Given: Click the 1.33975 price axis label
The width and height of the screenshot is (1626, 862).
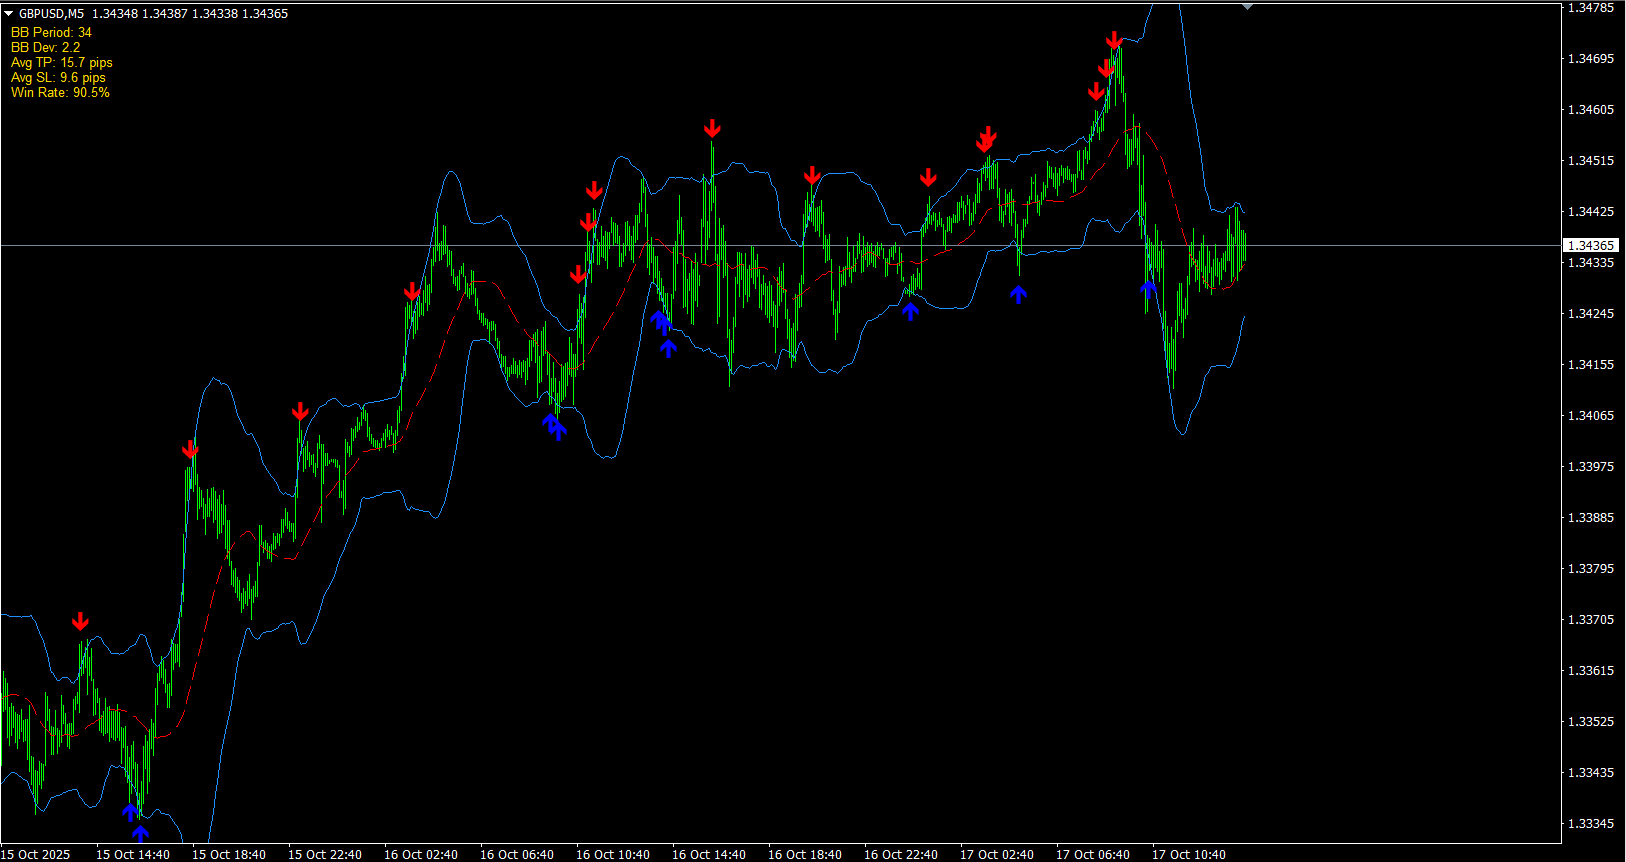Looking at the screenshot, I should [1590, 467].
